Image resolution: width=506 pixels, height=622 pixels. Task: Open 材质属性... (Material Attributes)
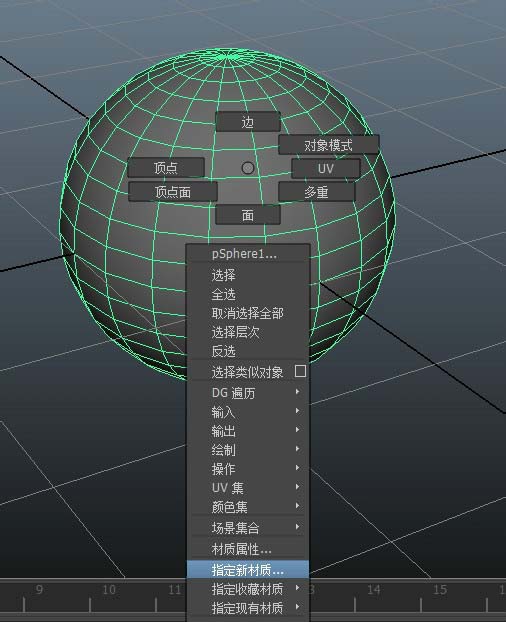pos(248,549)
